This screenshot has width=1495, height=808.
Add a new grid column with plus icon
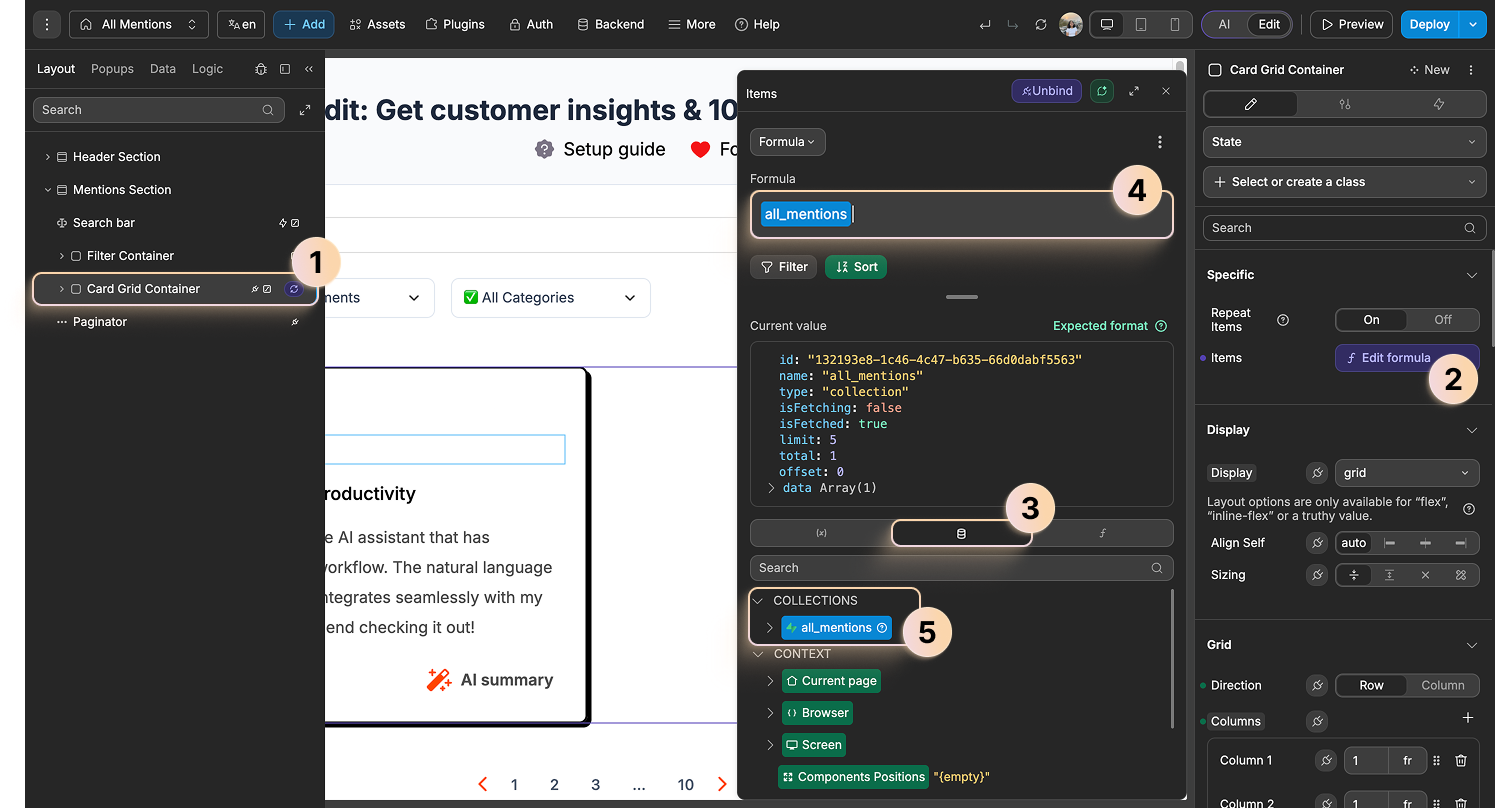click(x=1468, y=718)
